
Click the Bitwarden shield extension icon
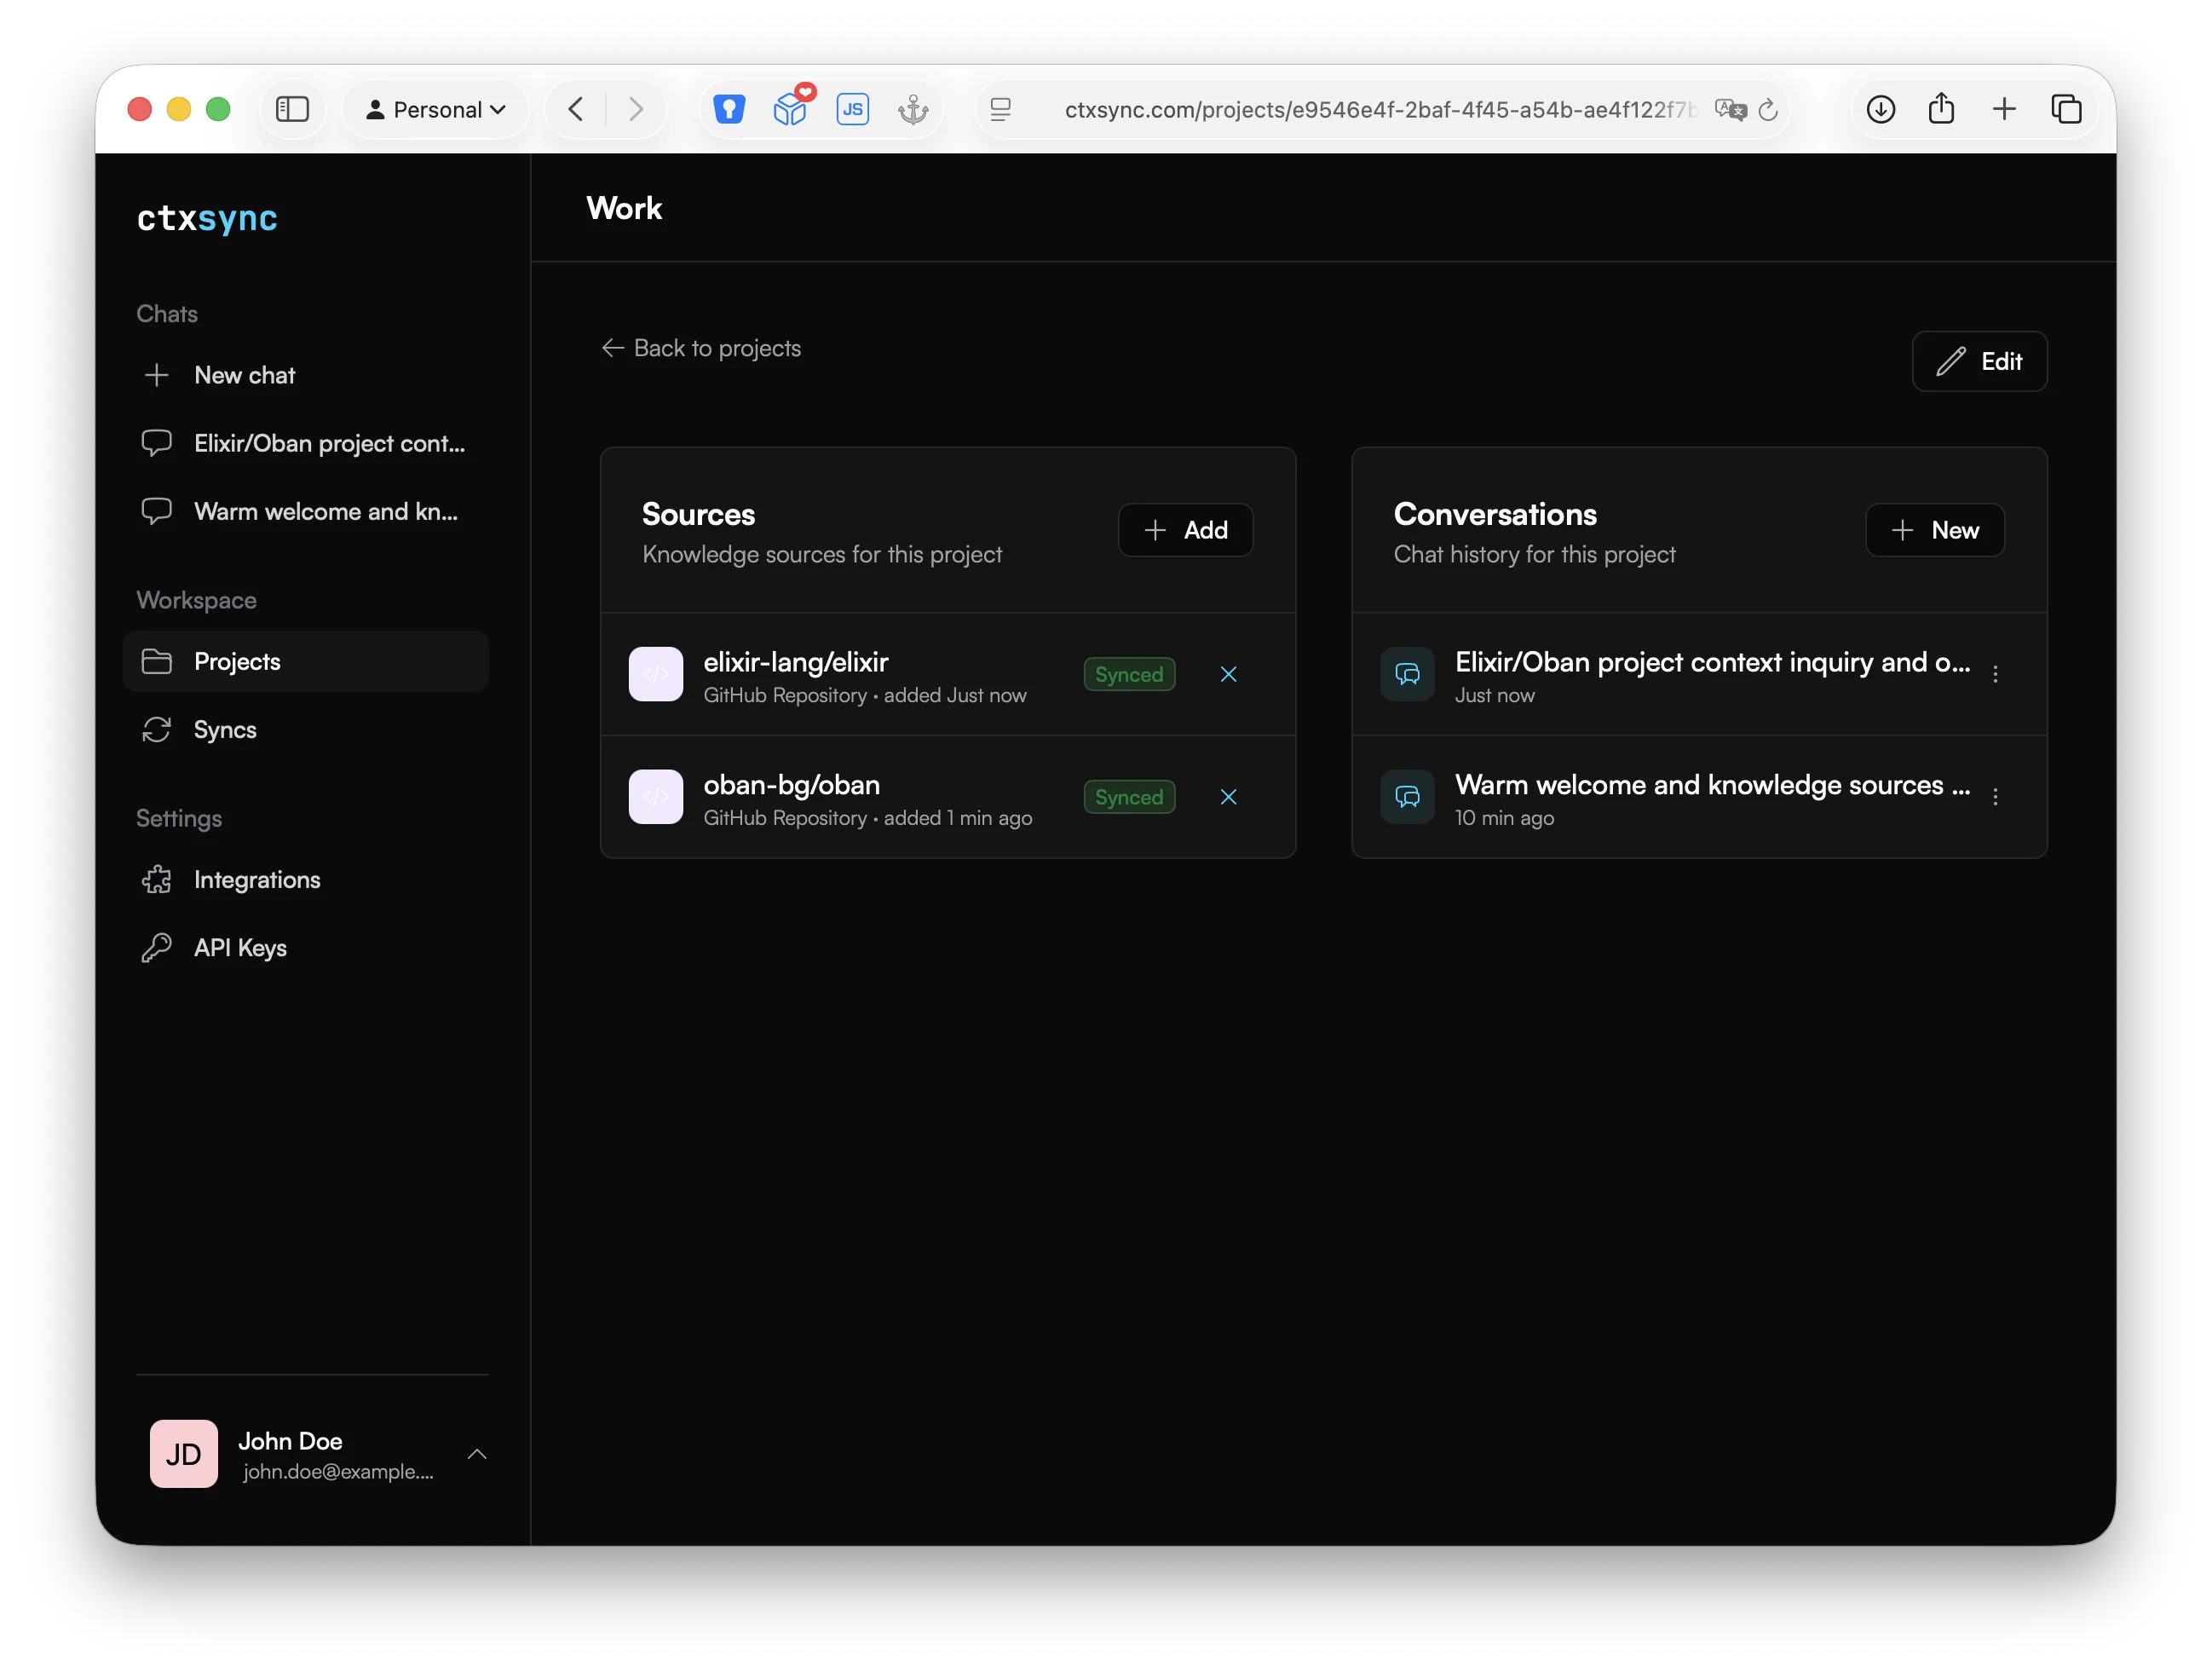pyautogui.click(x=729, y=109)
